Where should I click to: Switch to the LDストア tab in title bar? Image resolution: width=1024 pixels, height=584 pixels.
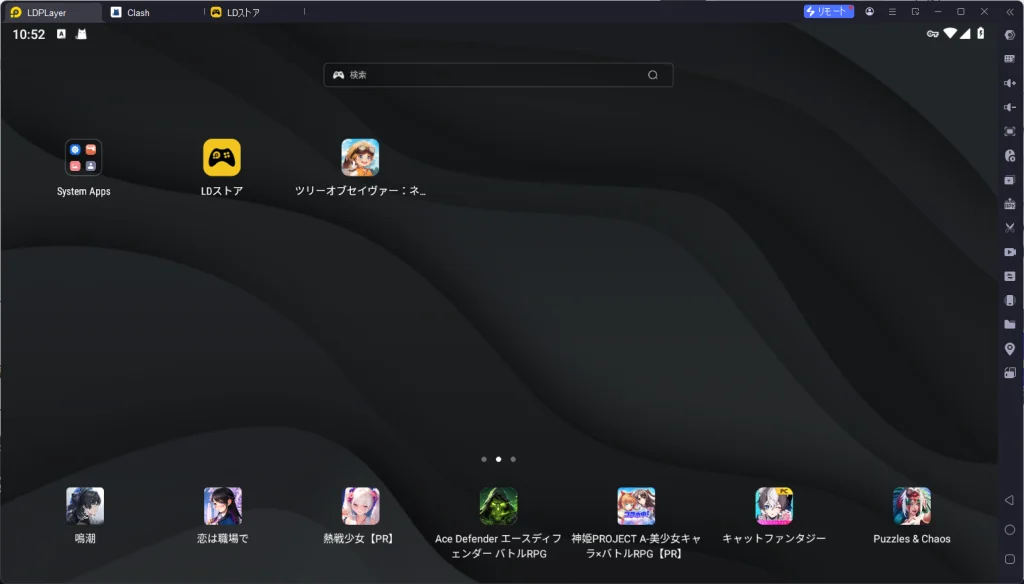coord(253,12)
